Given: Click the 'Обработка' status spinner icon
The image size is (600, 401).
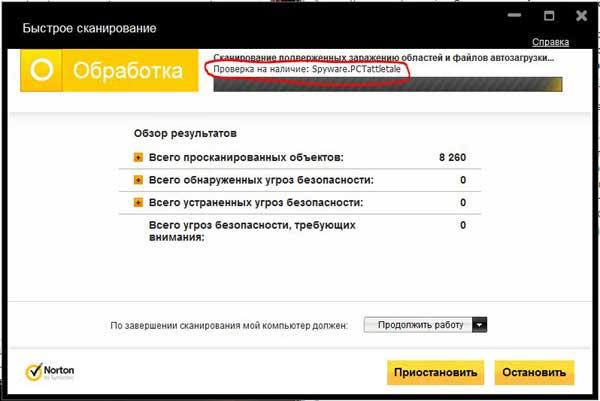Looking at the screenshot, I should [x=41, y=70].
